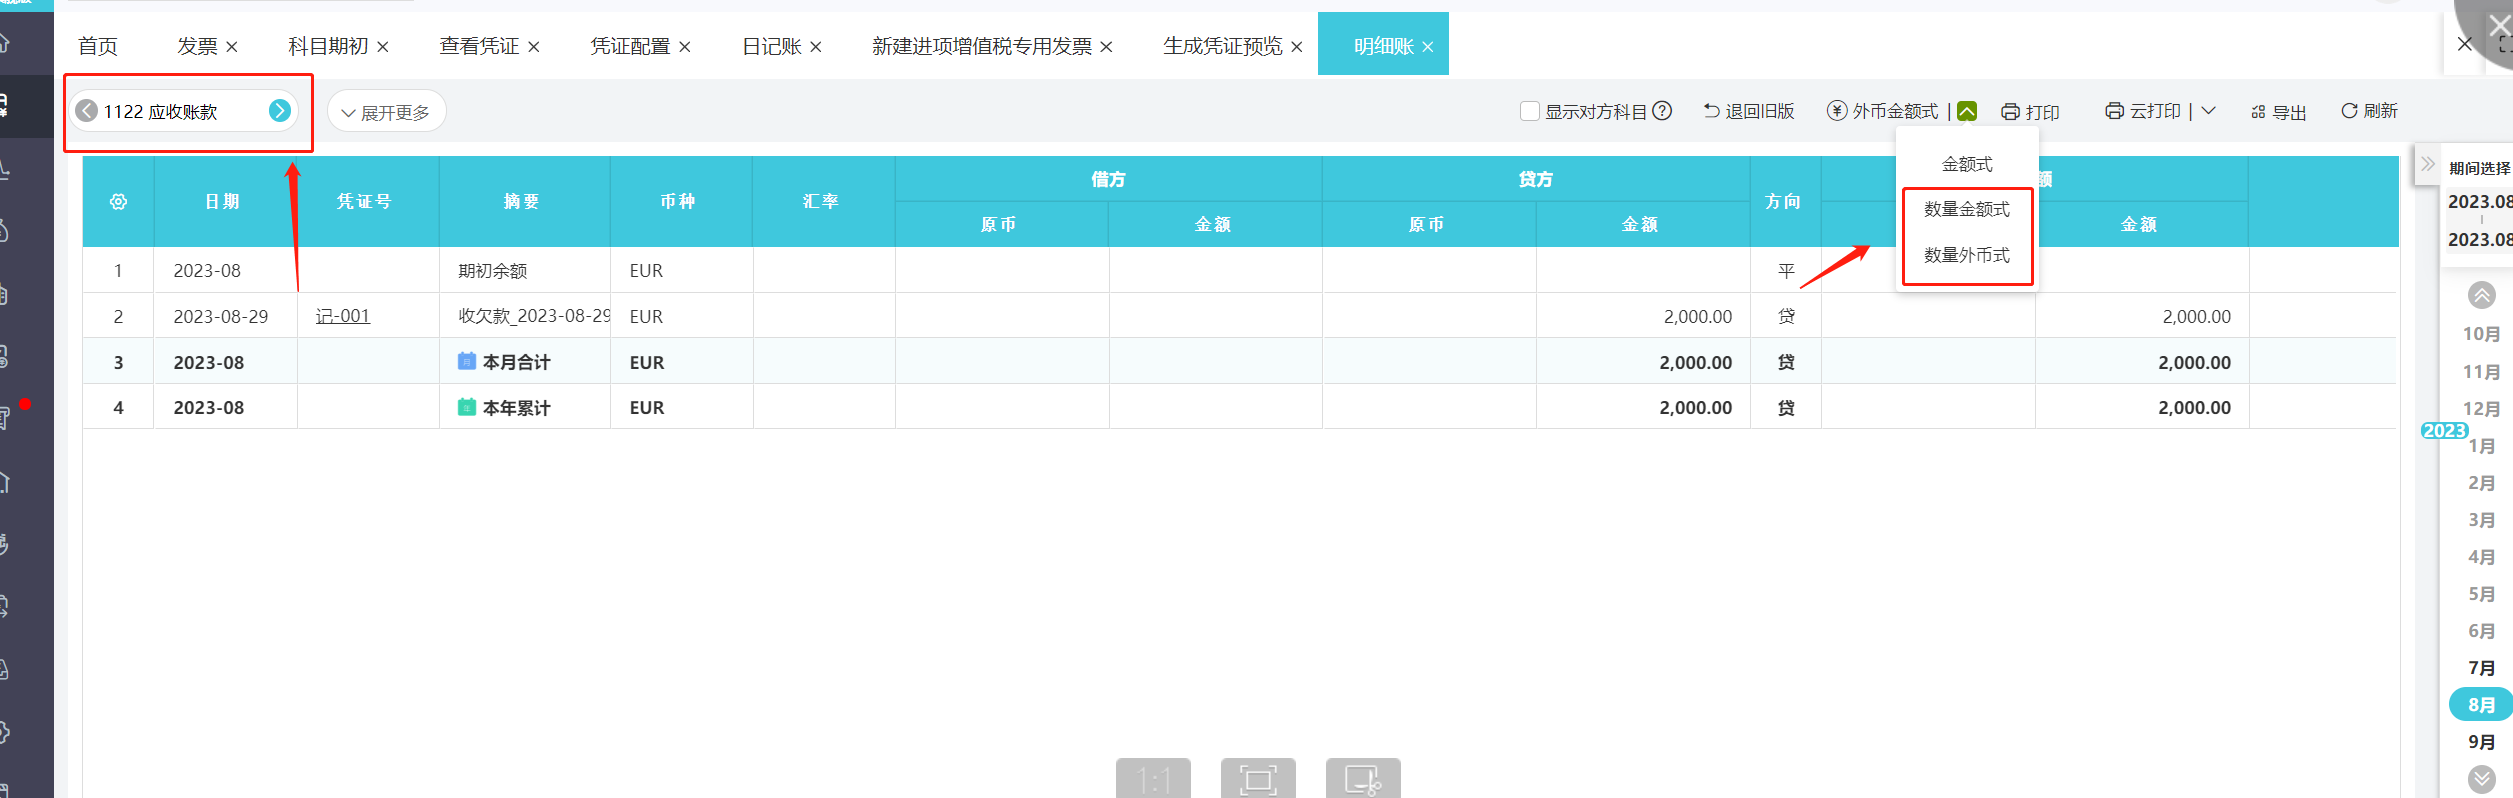2513x798 pixels.
Task: Select 数量金额式 from the format menu
Action: tap(1967, 209)
